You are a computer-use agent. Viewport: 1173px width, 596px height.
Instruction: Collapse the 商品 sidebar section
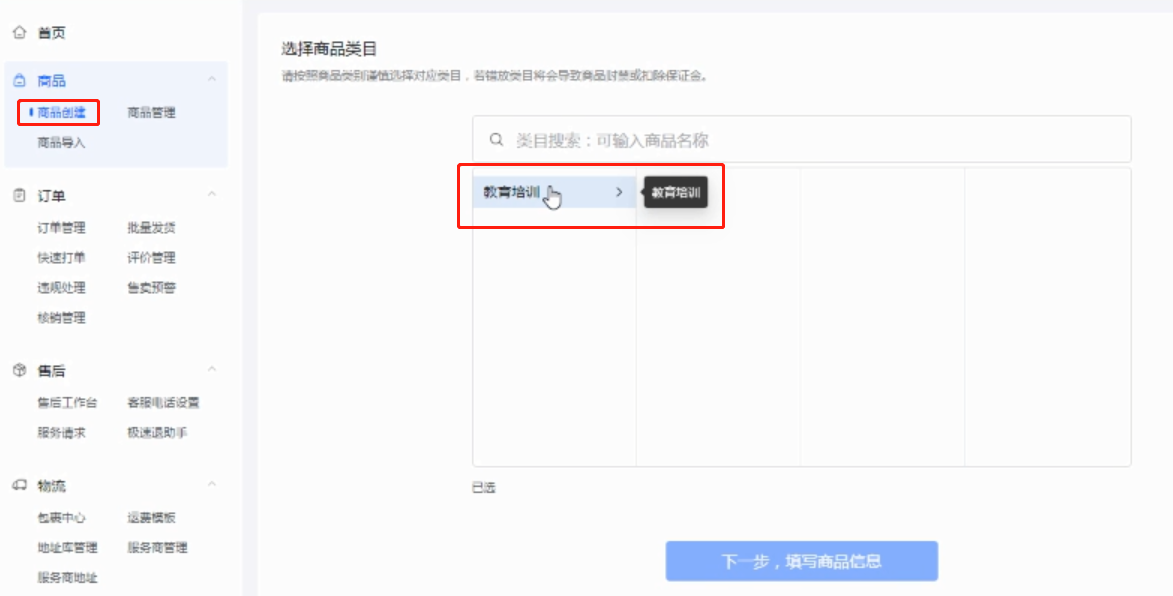pos(212,79)
